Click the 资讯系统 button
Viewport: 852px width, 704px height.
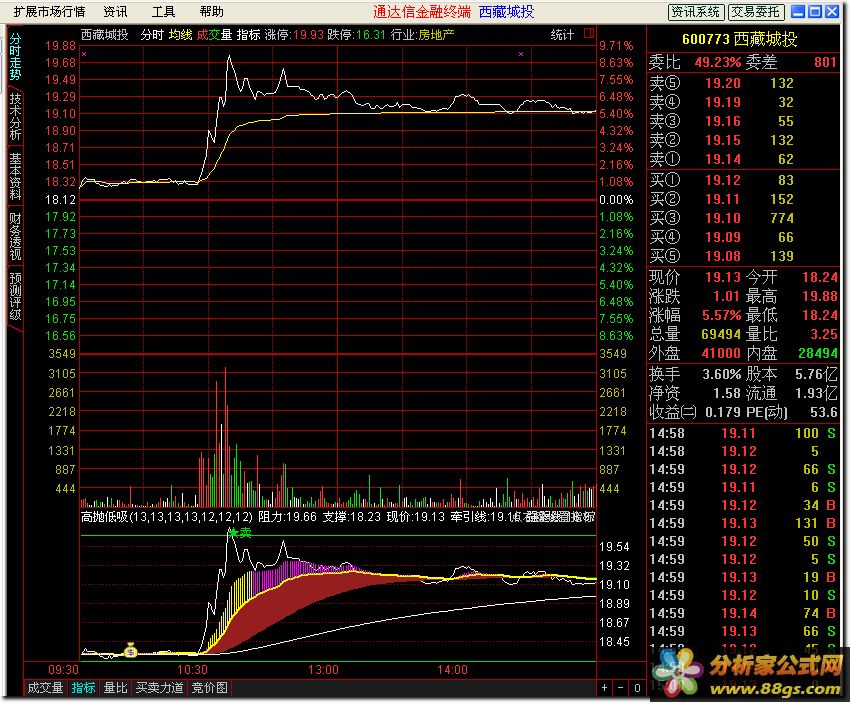tap(696, 12)
